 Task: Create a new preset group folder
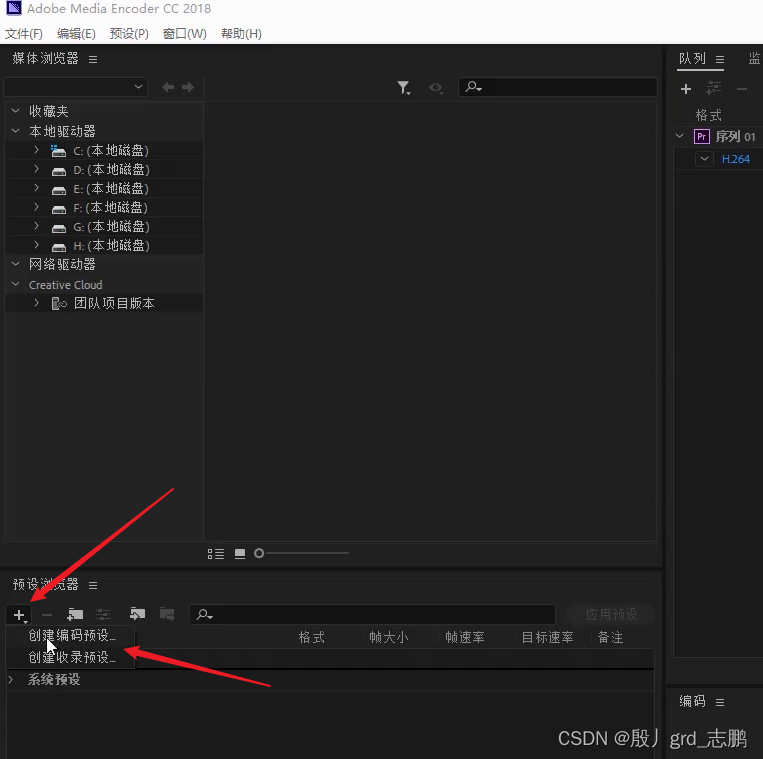coord(75,615)
